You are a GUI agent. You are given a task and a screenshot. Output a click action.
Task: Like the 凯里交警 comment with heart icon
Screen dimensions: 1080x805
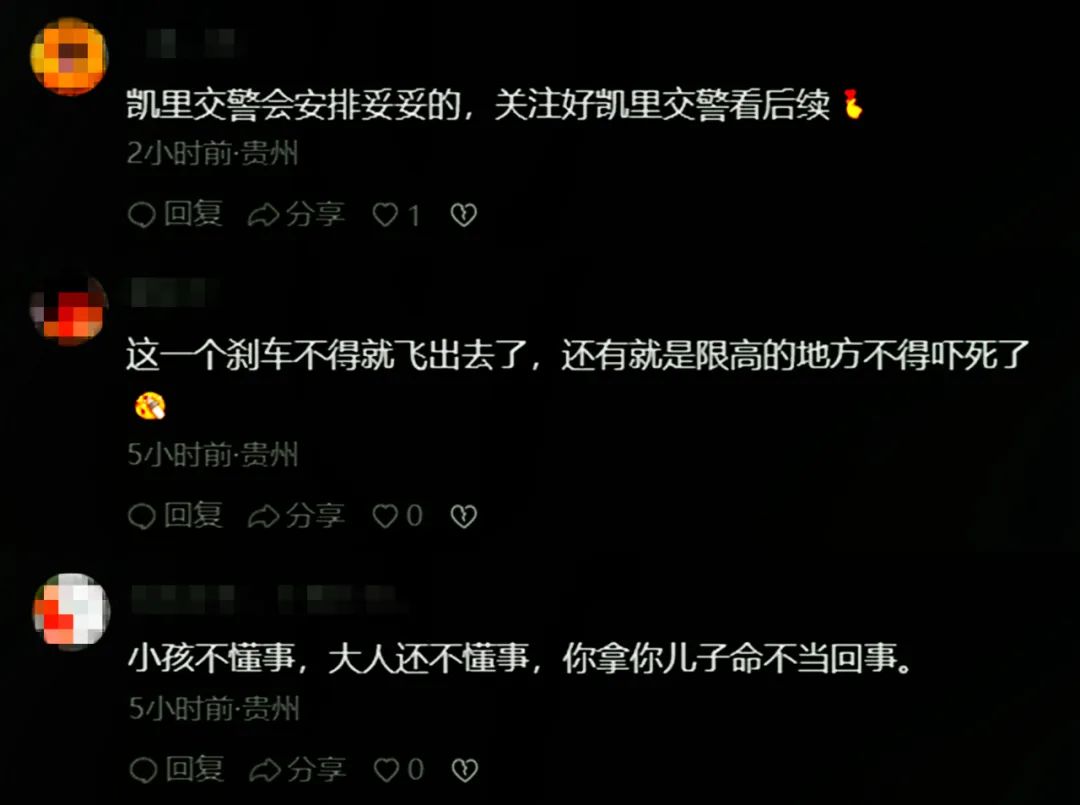click(x=385, y=216)
